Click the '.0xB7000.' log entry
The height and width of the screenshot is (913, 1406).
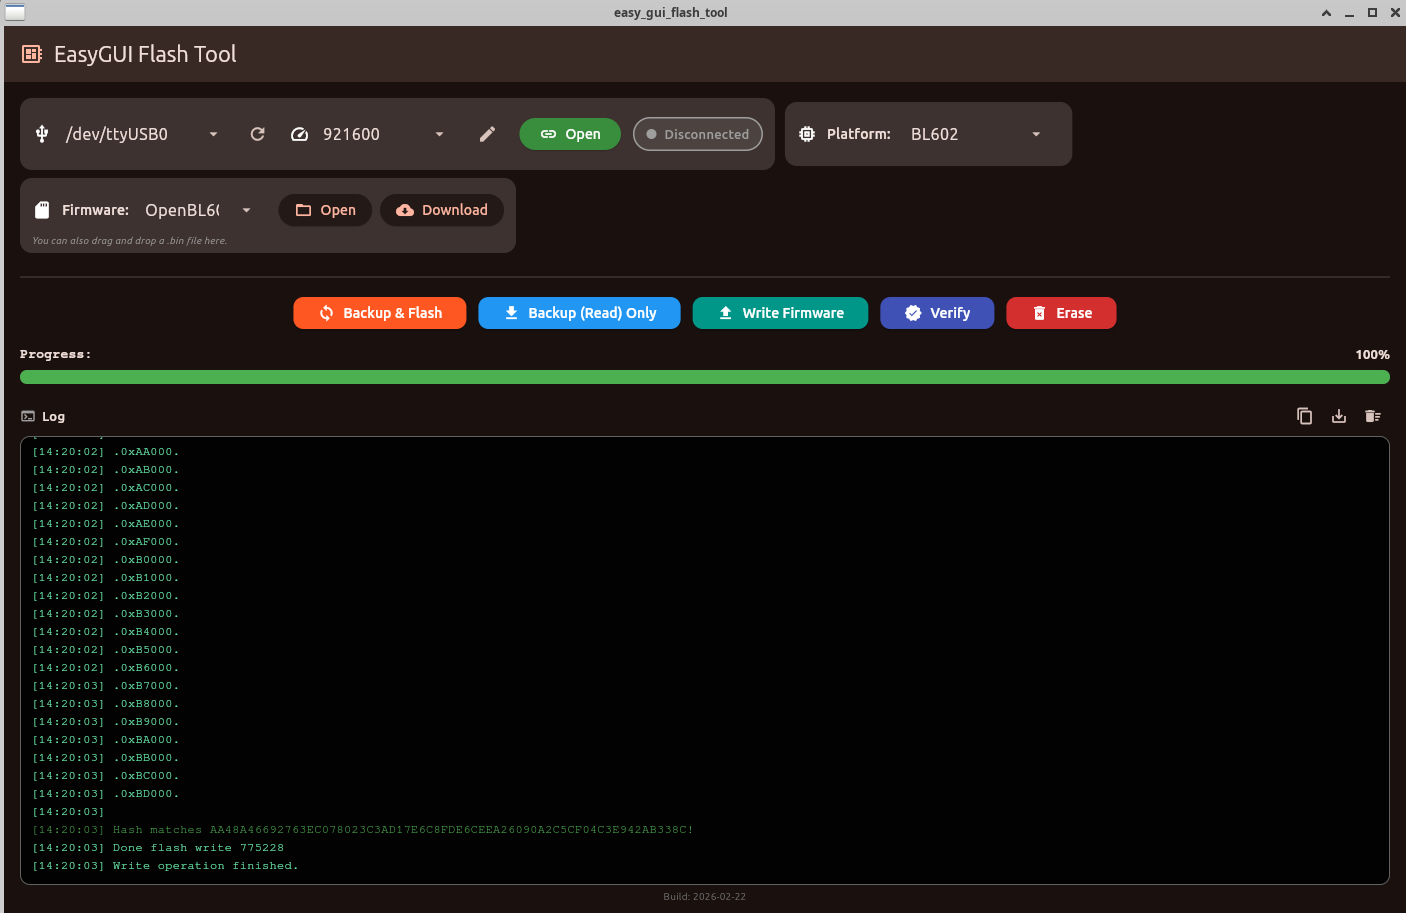106,686
